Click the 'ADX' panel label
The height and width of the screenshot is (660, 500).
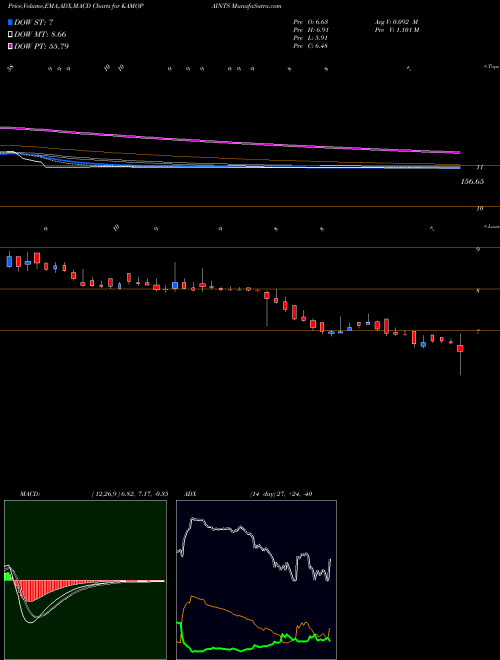click(x=190, y=494)
